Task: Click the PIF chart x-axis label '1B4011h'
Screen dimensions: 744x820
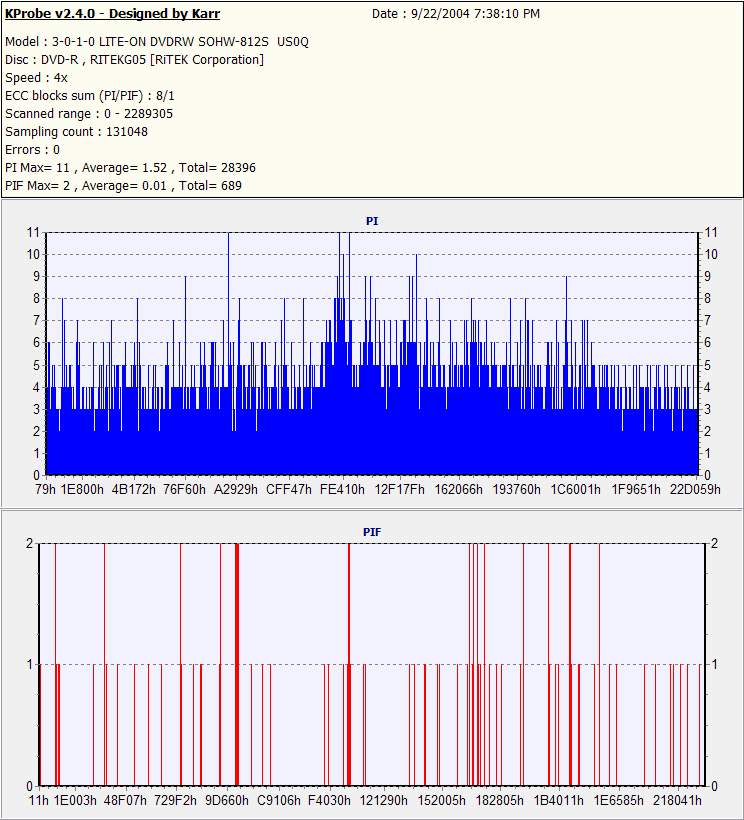Action: point(558,801)
